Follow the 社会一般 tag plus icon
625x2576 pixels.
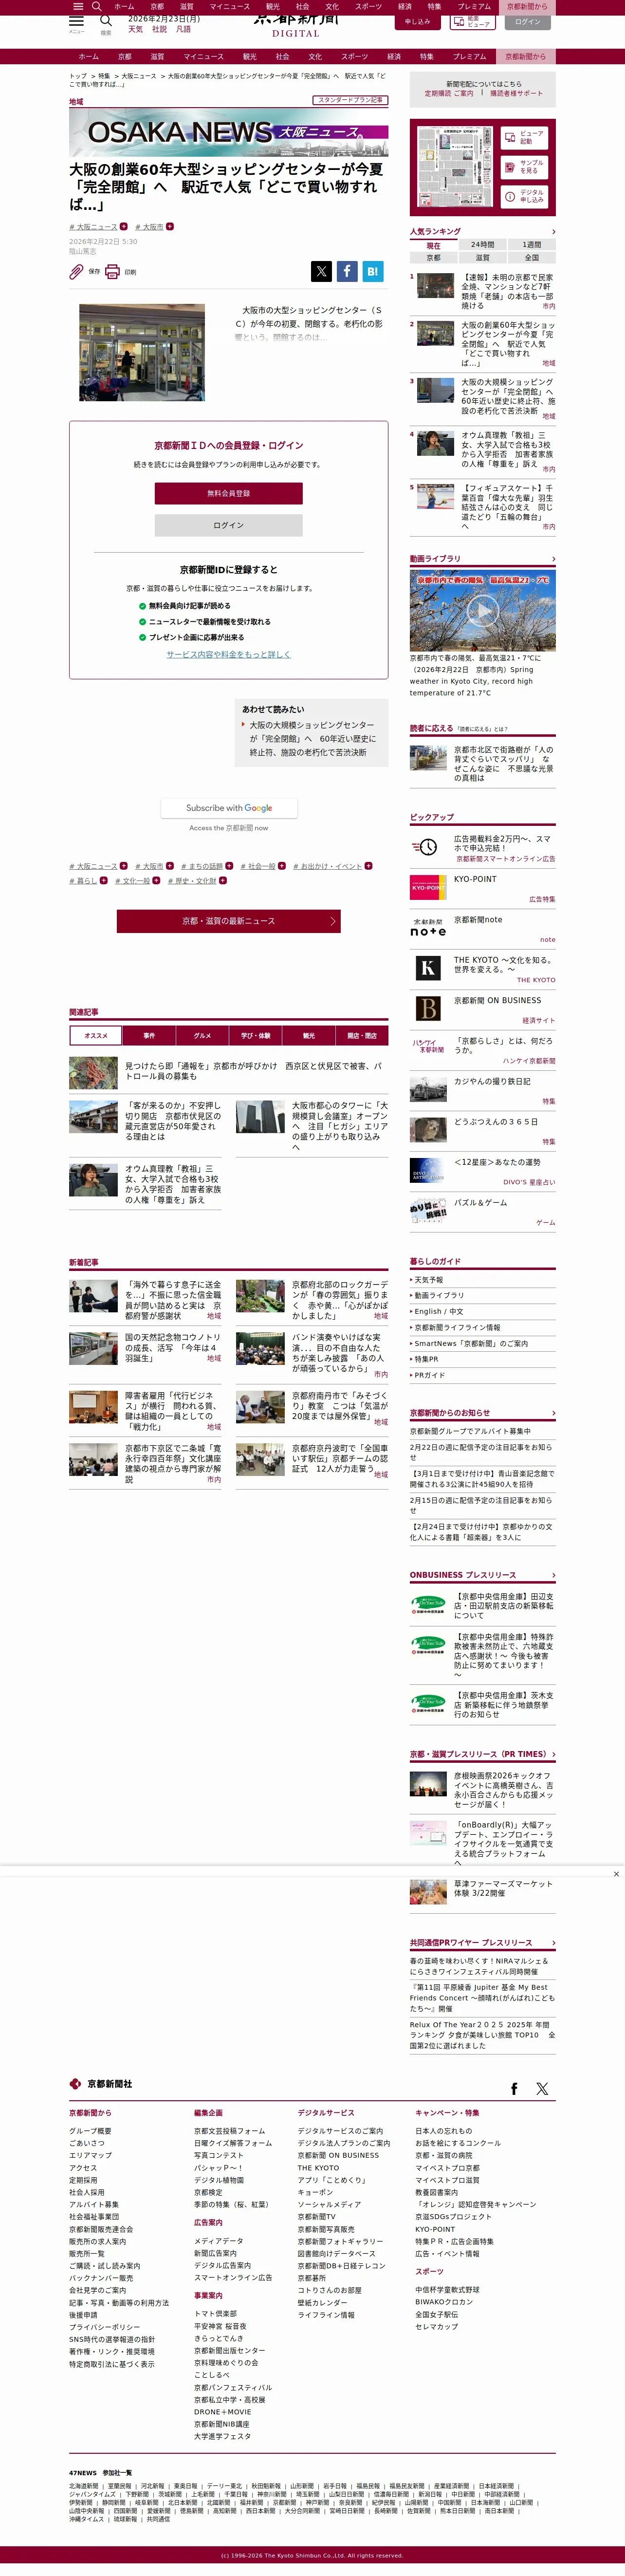coord(281,866)
